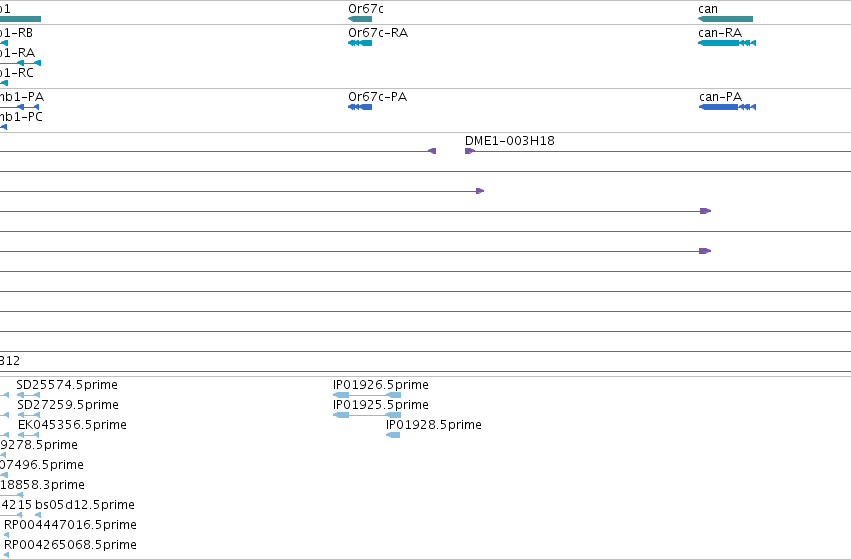Click the DME1-003H18 clone label
This screenshot has width=851, height=560.
pos(510,141)
